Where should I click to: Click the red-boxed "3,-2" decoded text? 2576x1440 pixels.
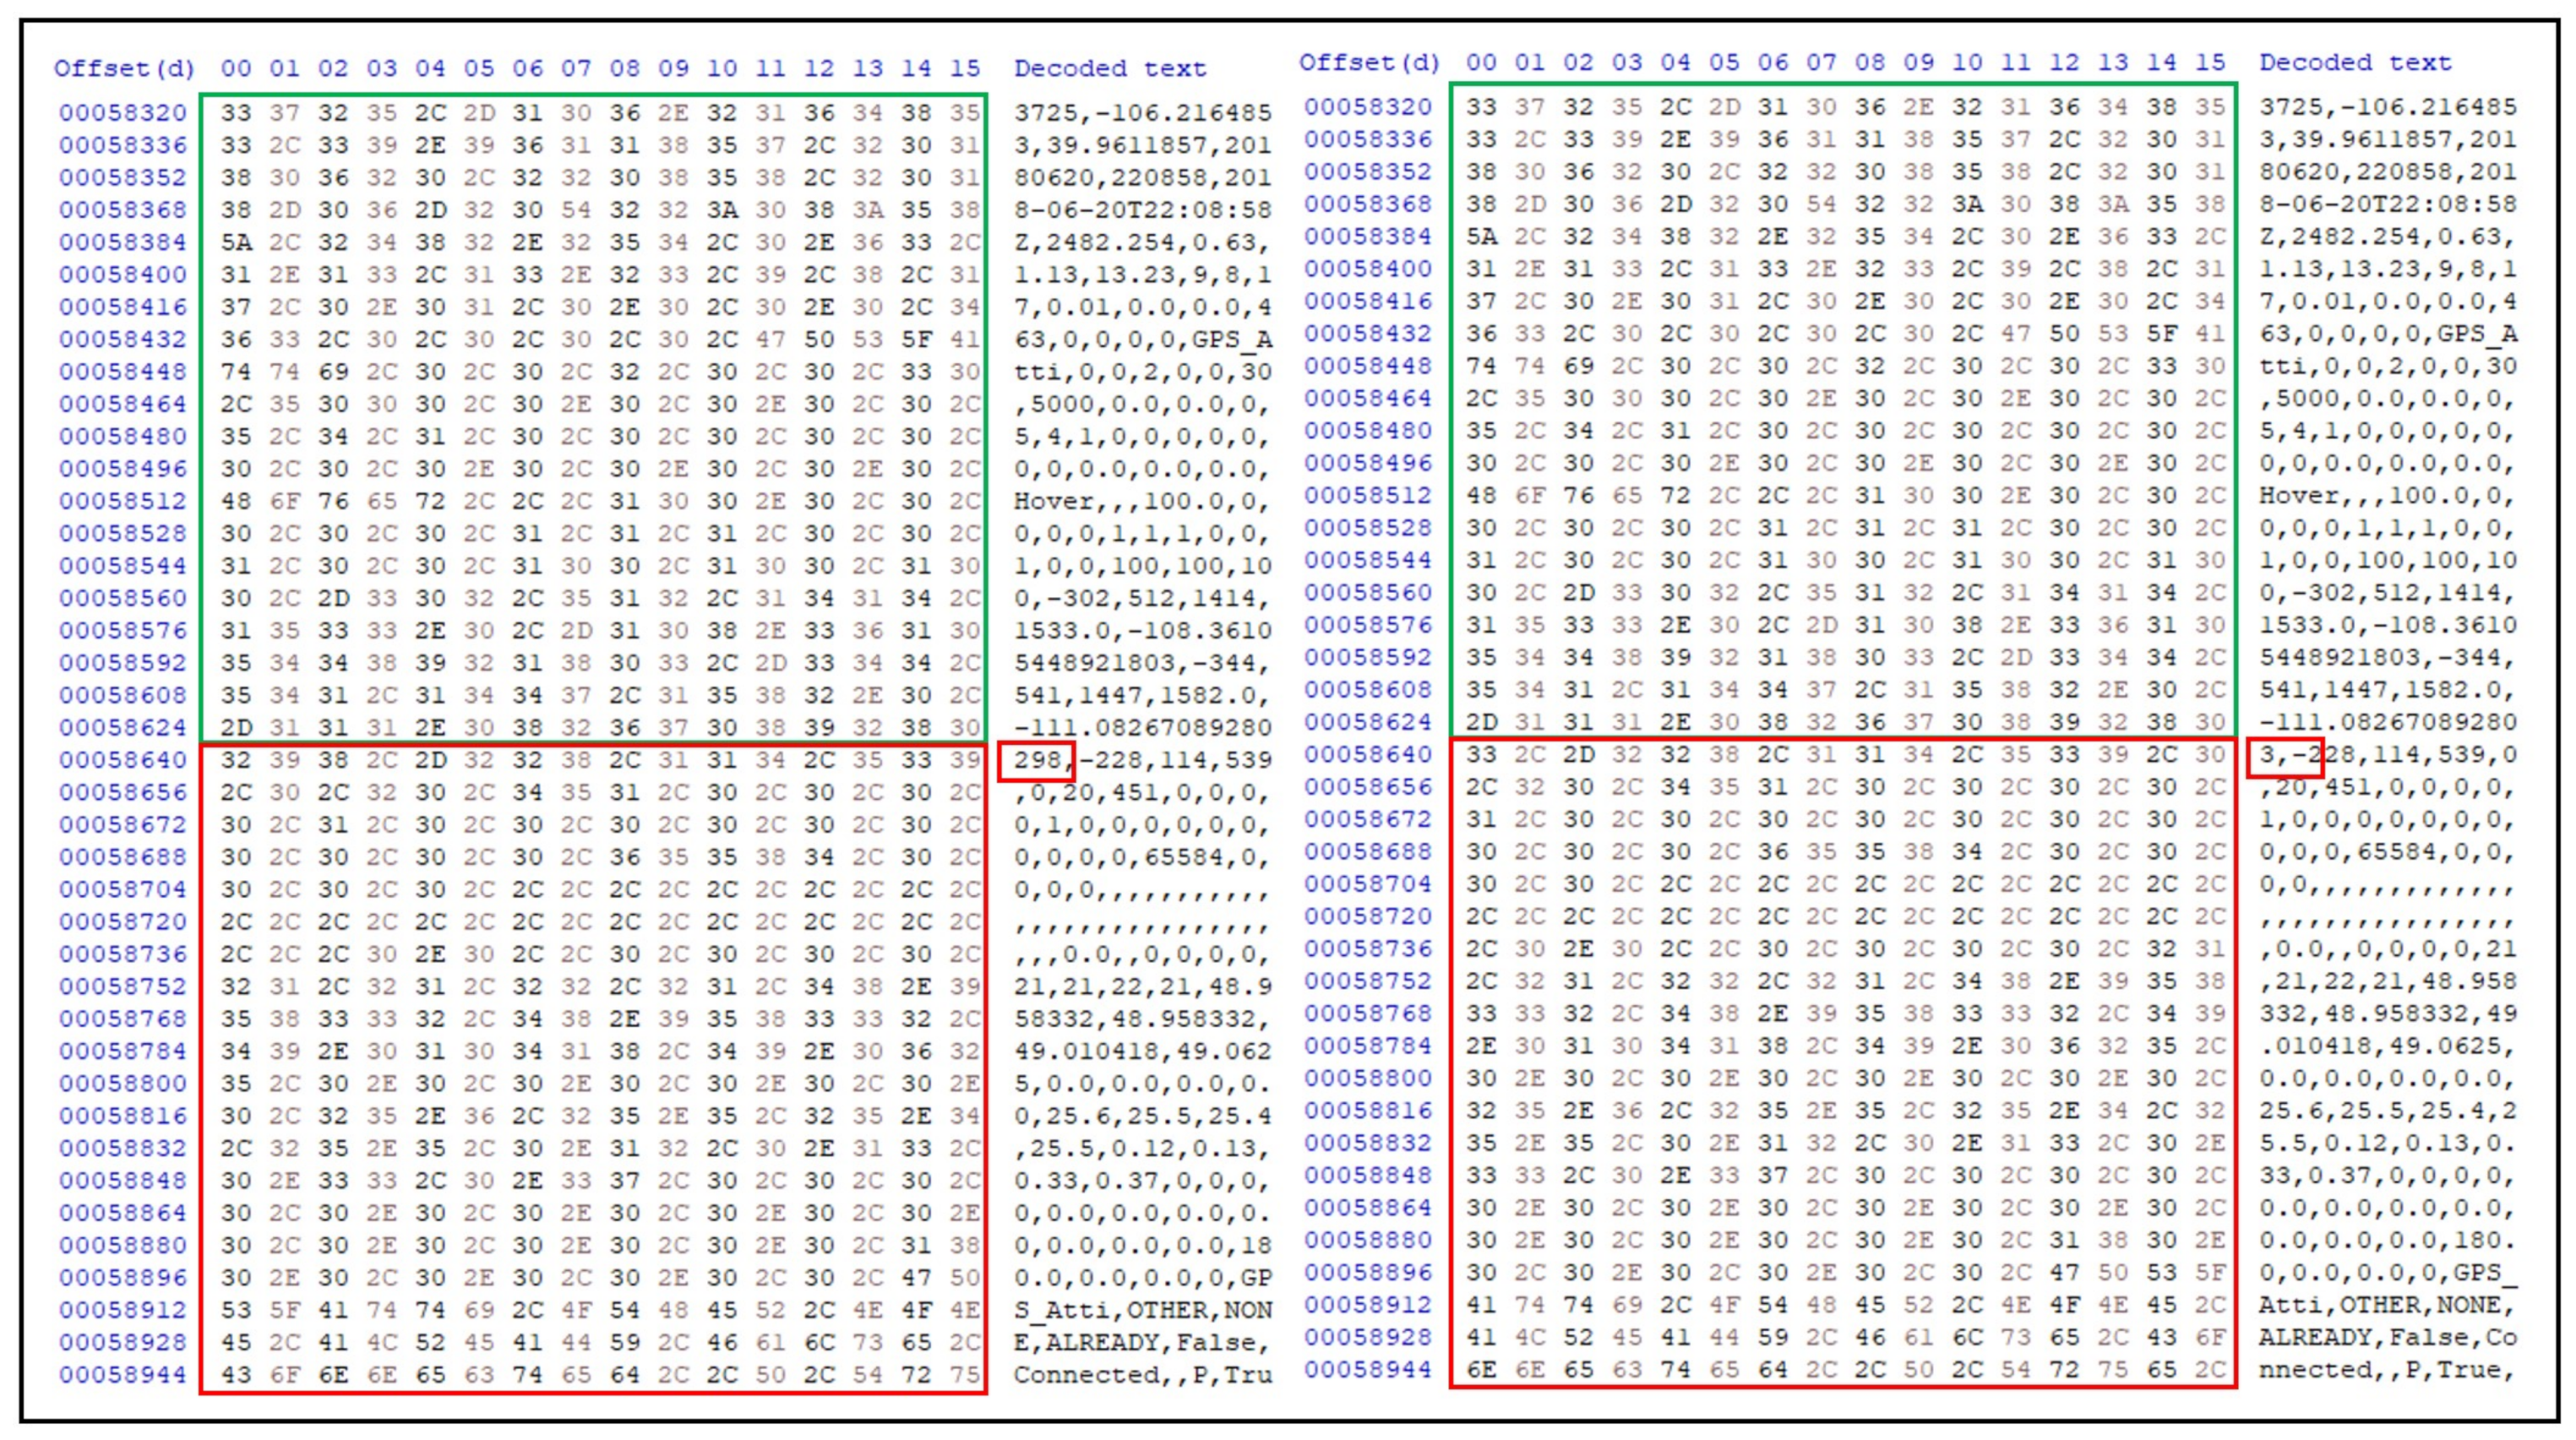2286,755
